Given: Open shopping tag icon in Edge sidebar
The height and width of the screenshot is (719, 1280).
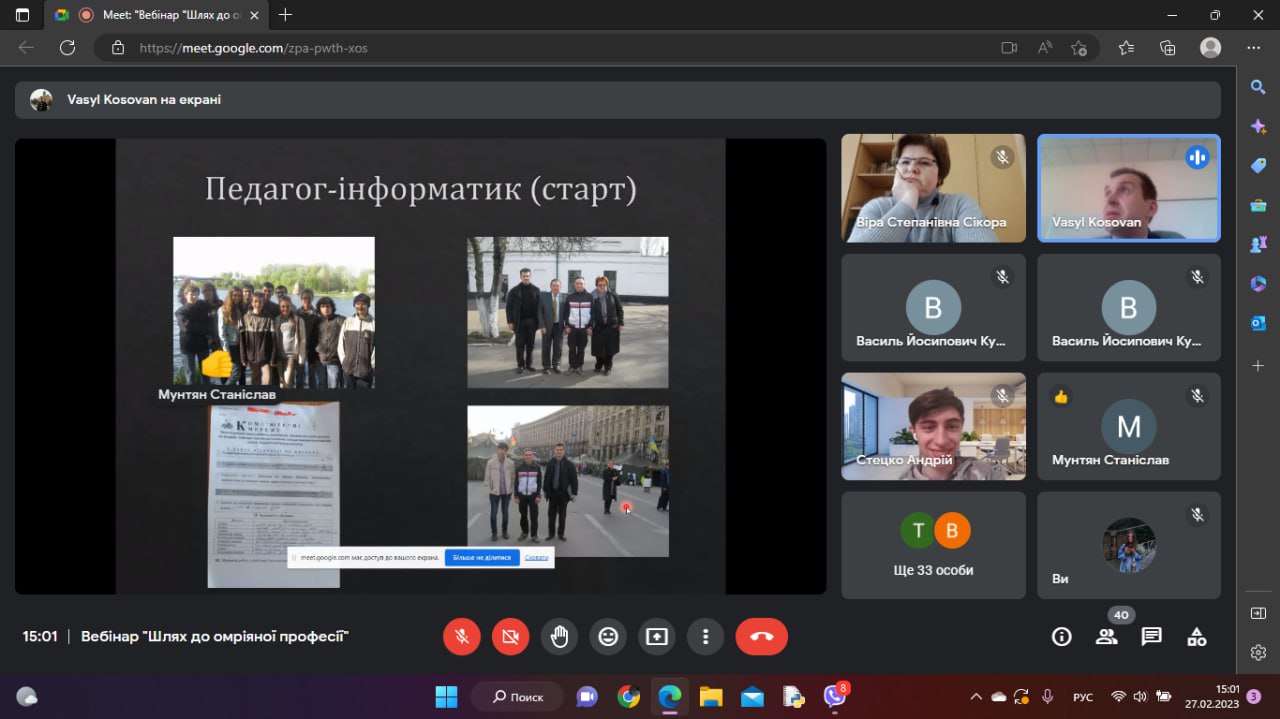Looking at the screenshot, I should 1258,165.
